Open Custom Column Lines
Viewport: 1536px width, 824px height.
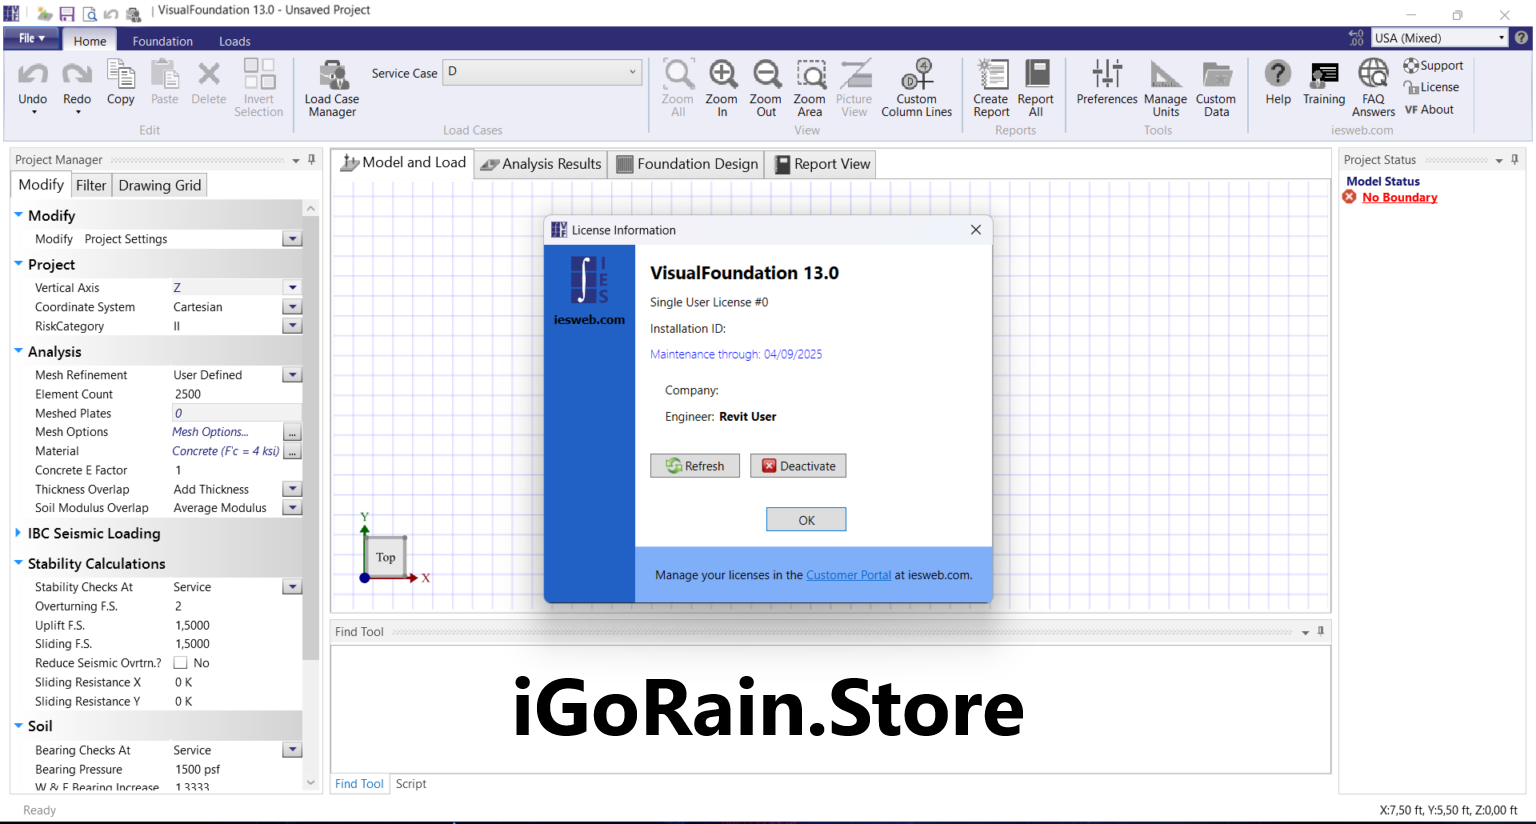916,88
